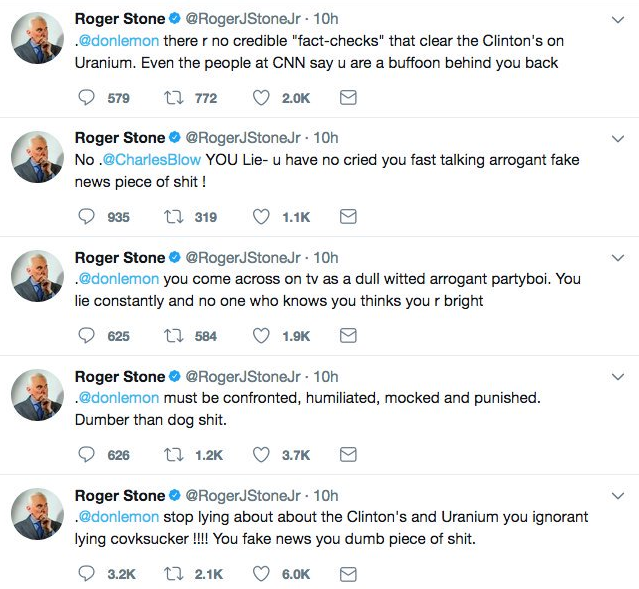Expand options on the "Dumber than" tweet

tap(617, 376)
